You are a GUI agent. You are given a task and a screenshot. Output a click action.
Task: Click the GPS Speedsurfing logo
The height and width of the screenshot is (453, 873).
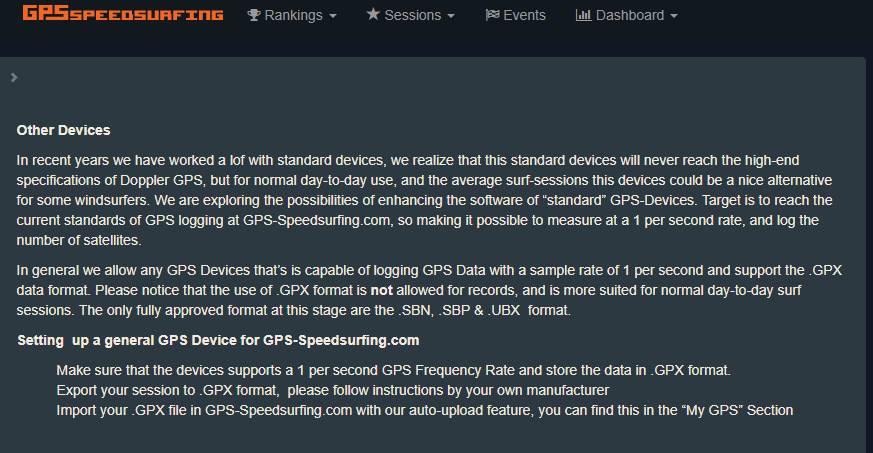123,14
